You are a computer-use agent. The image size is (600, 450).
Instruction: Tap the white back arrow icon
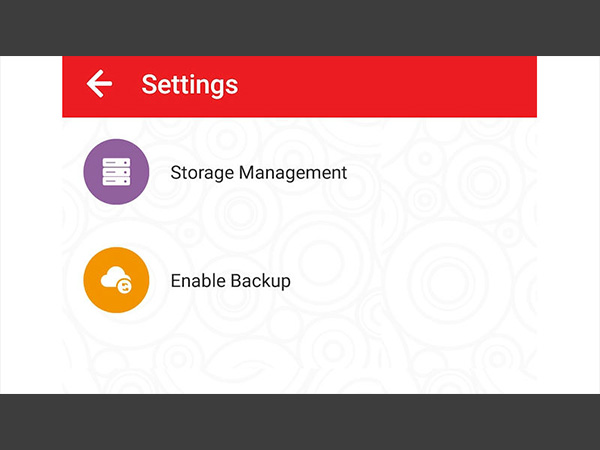(99, 84)
